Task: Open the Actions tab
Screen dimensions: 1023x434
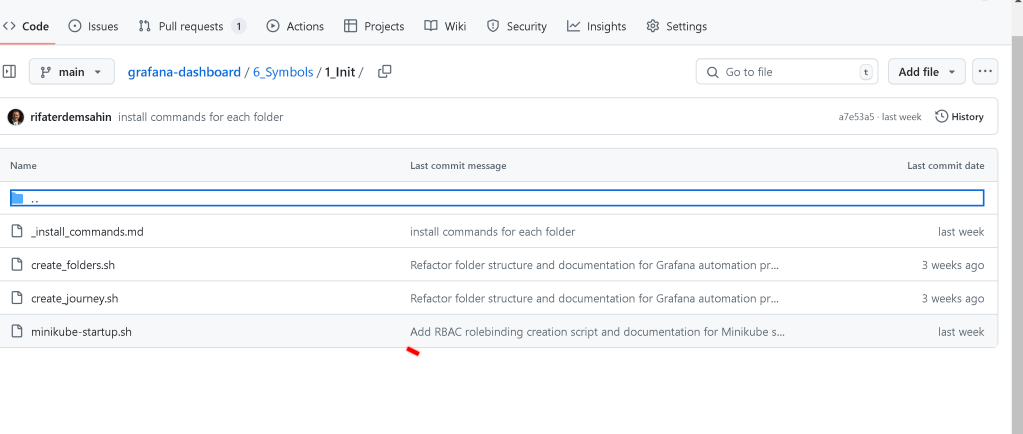Action: point(295,26)
